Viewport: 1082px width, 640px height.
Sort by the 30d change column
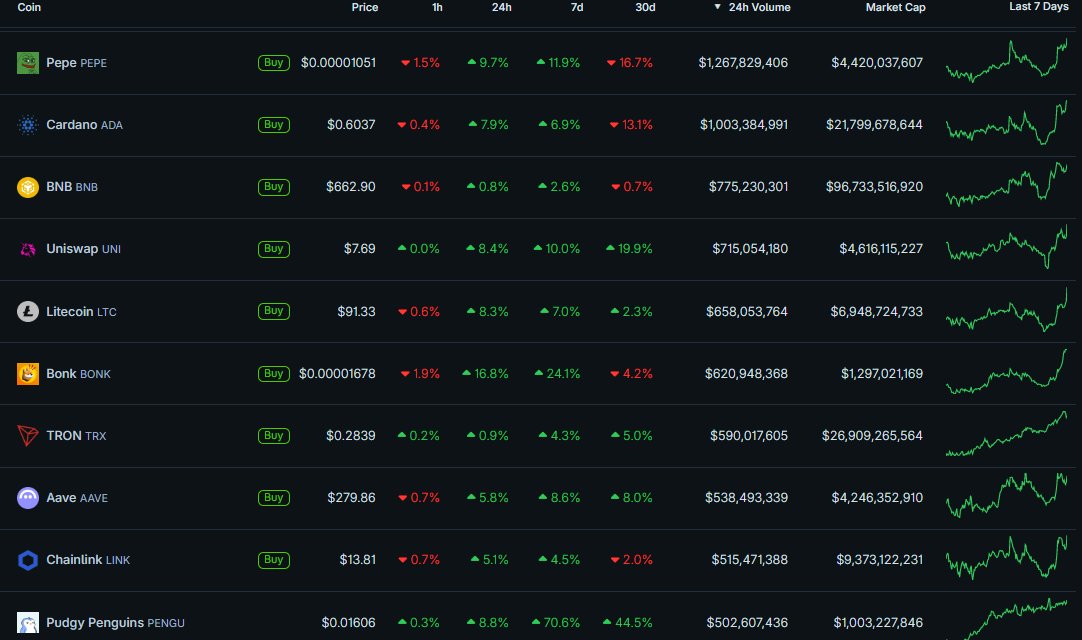pyautogui.click(x=645, y=7)
